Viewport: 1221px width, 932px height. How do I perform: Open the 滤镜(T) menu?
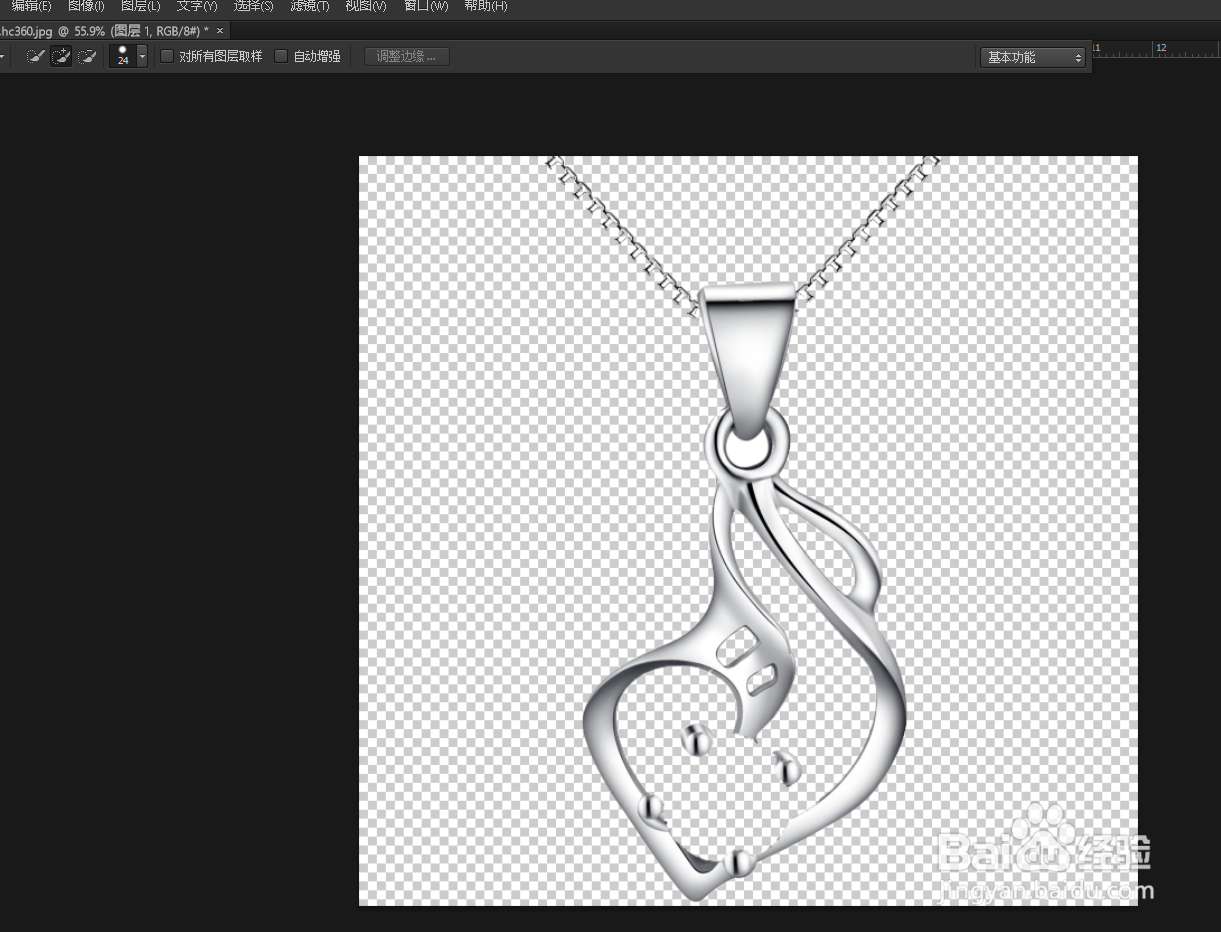pos(310,6)
